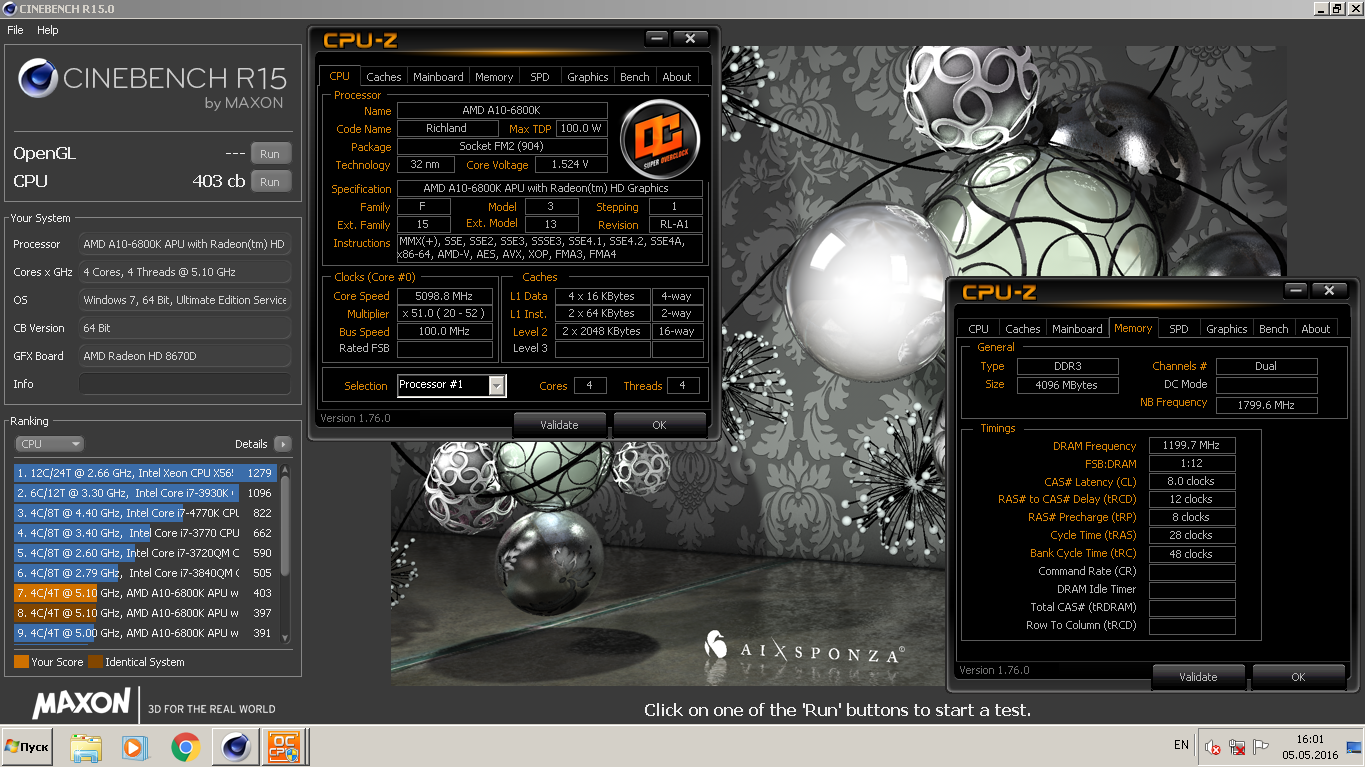
Task: Click ranking list scroll down arrow
Action: click(285, 637)
